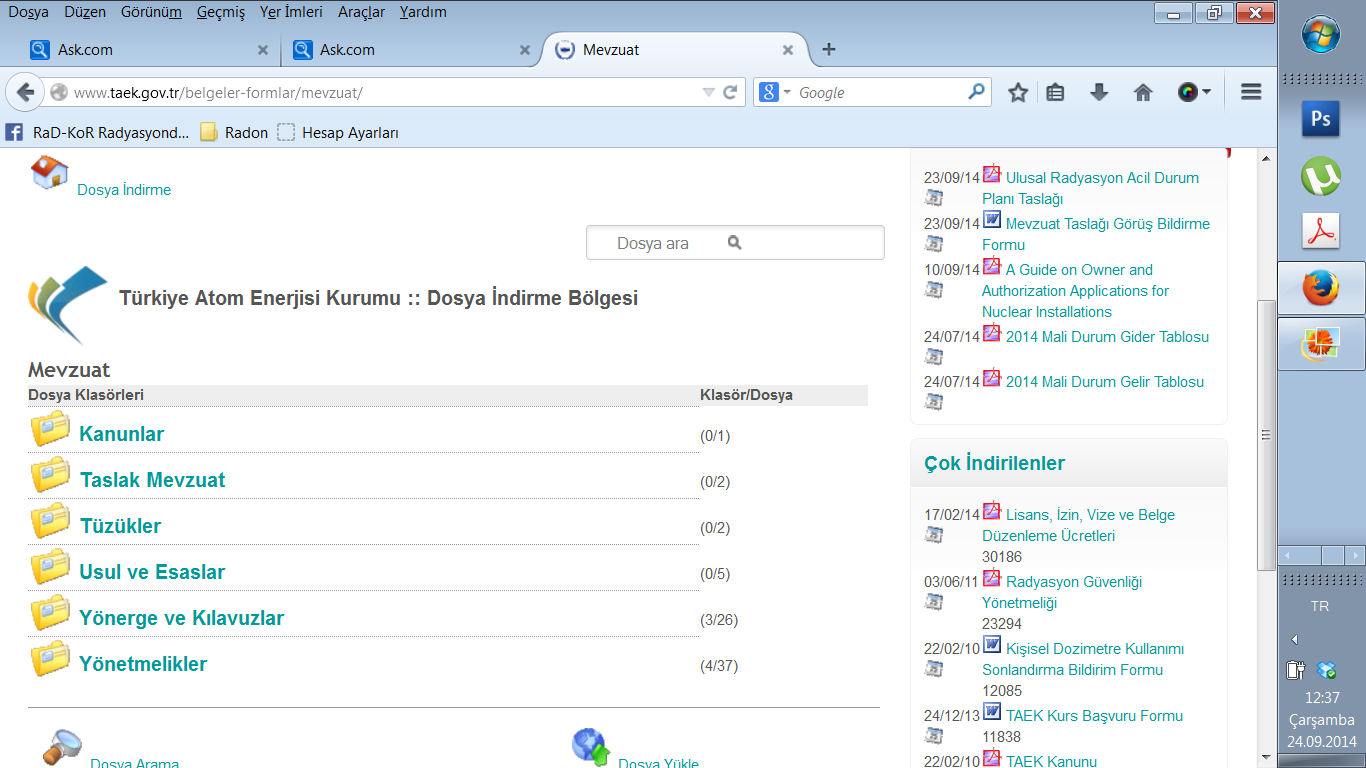Open the Downloads arrow icon

point(1099,92)
